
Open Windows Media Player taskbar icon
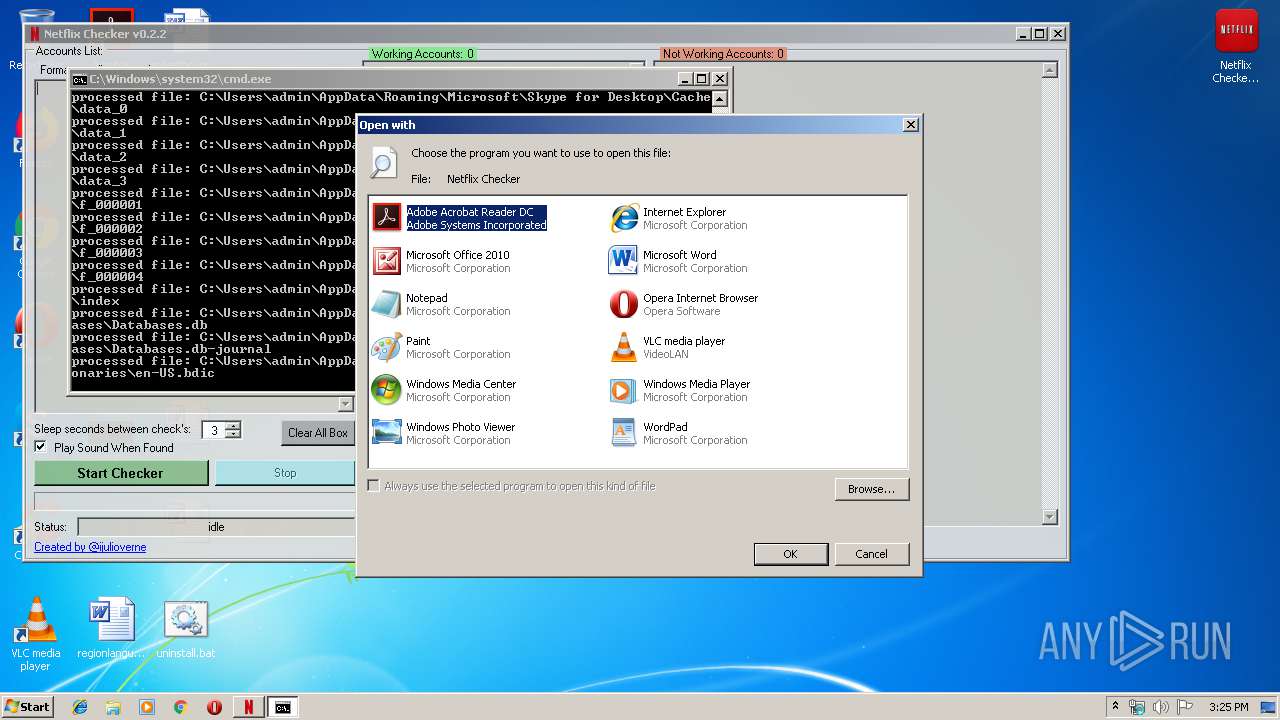[147, 707]
